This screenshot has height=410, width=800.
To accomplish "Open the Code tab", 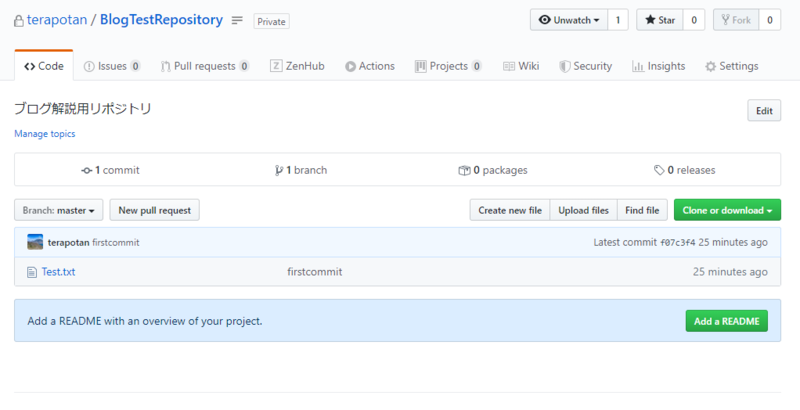I will coord(44,66).
